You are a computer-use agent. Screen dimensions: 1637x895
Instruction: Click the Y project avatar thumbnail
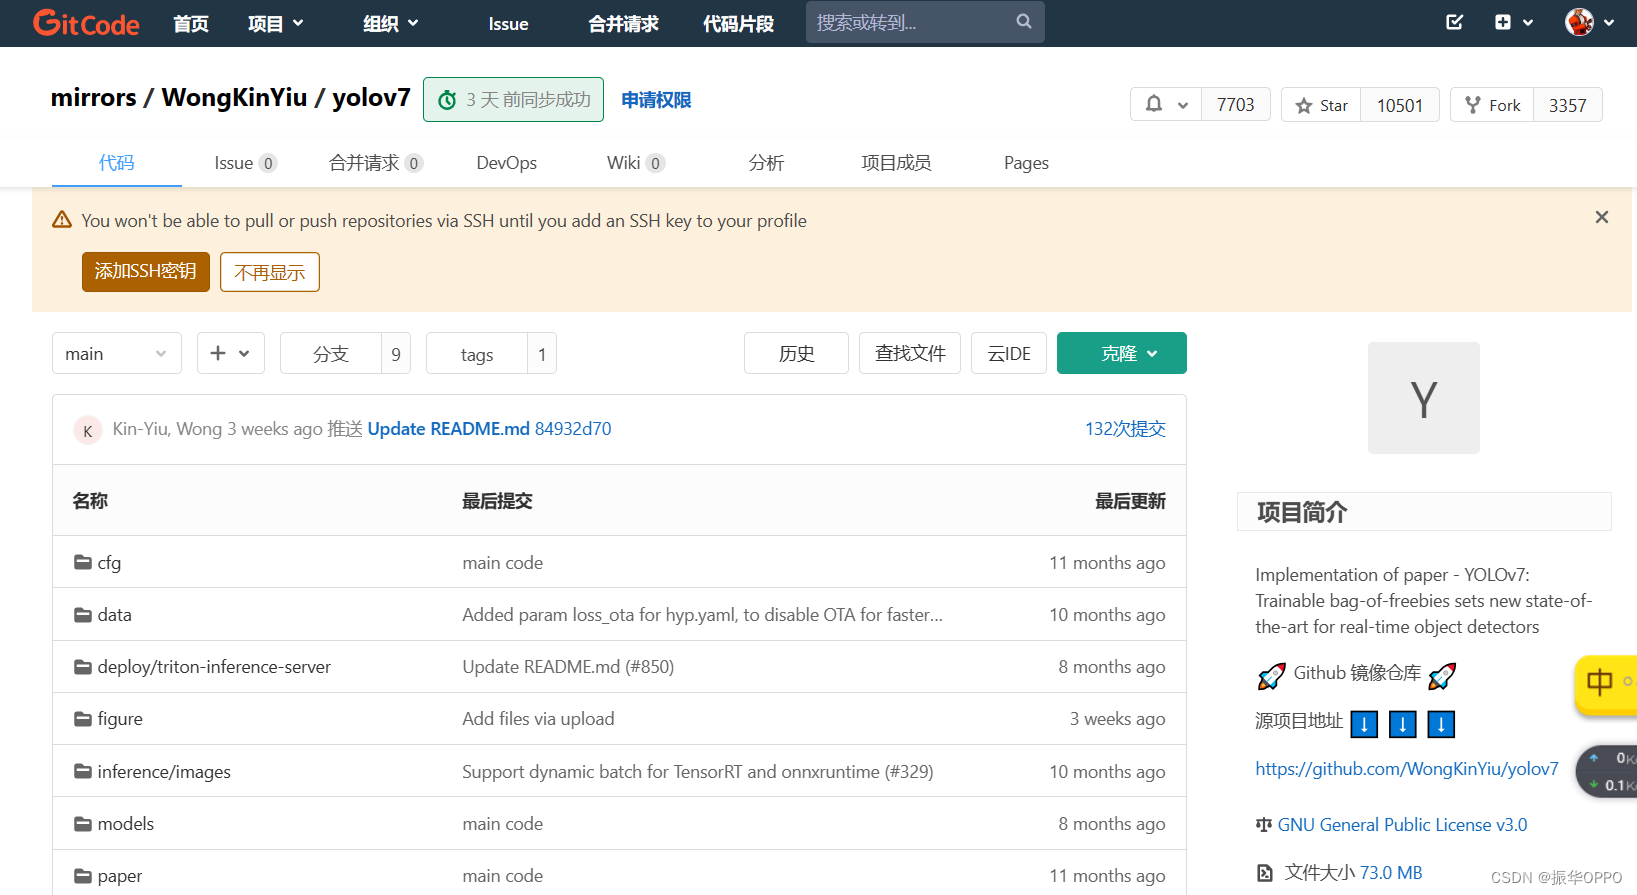1424,398
